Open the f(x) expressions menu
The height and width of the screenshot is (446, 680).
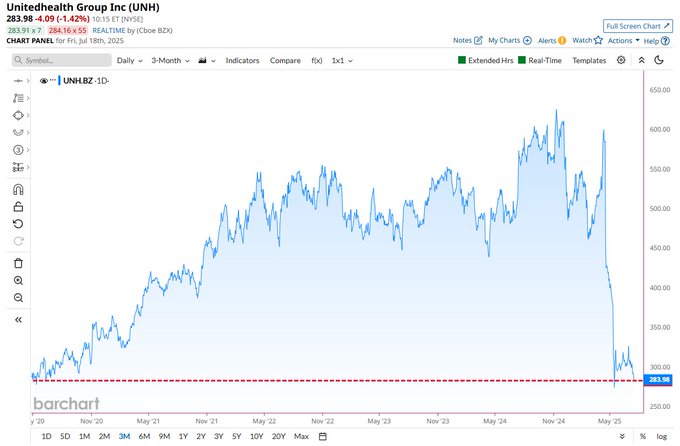point(317,60)
